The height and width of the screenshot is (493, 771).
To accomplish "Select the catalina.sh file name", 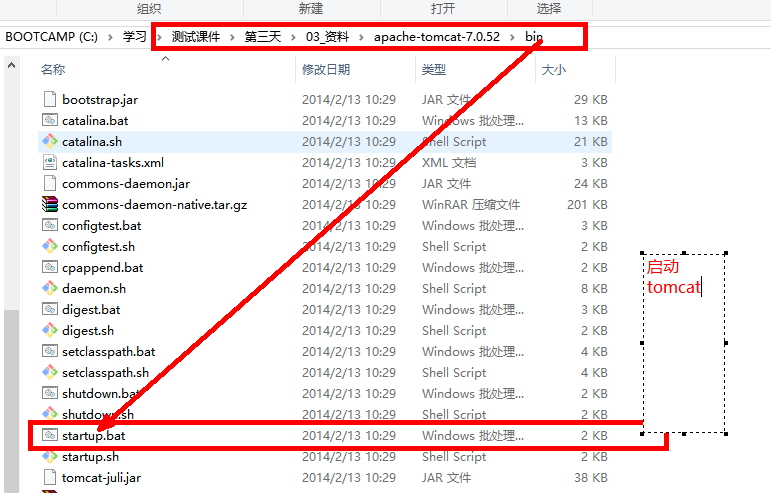I will click(92, 142).
